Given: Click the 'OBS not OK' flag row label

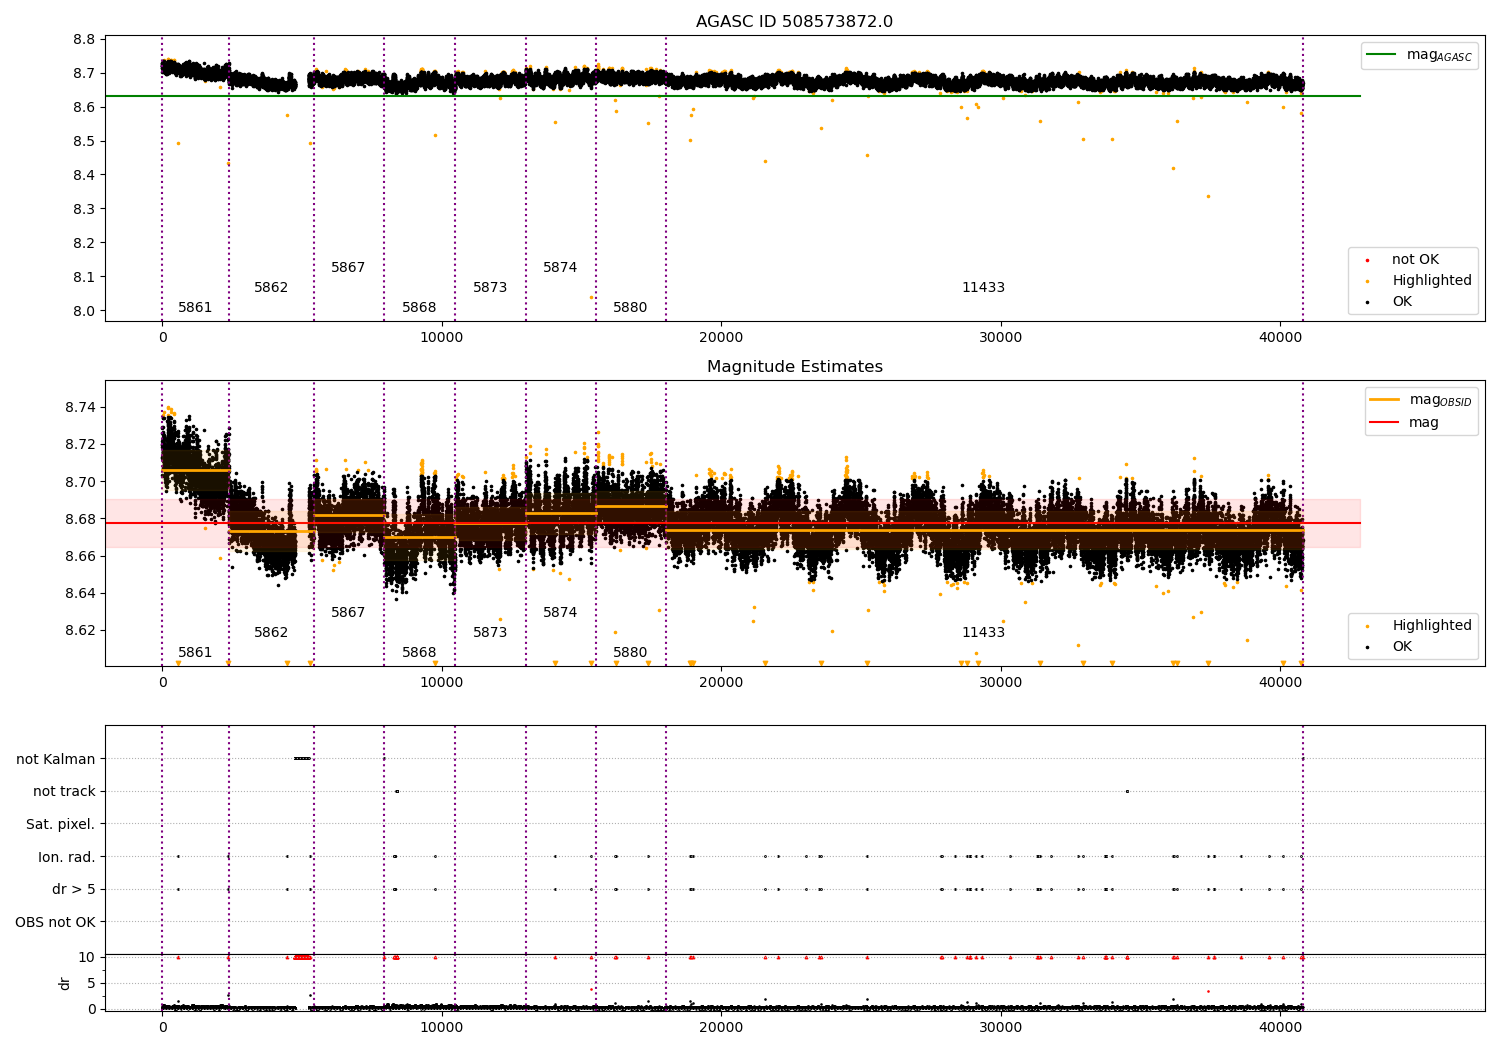Looking at the screenshot, I should click(x=56, y=923).
